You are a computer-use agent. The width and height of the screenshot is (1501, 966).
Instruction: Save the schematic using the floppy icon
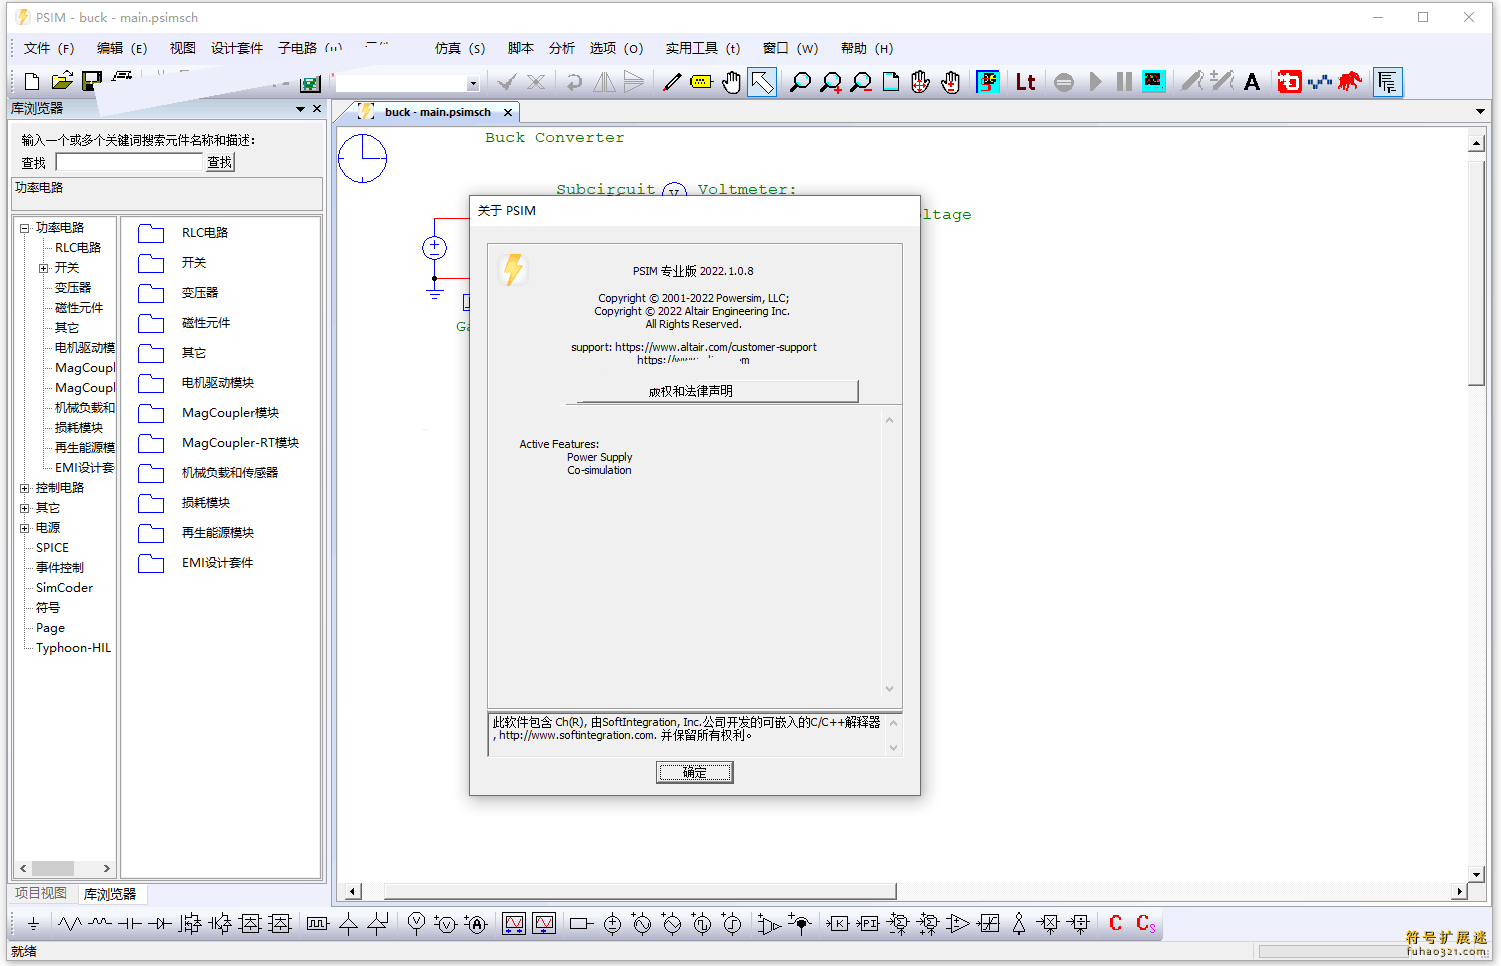91,82
